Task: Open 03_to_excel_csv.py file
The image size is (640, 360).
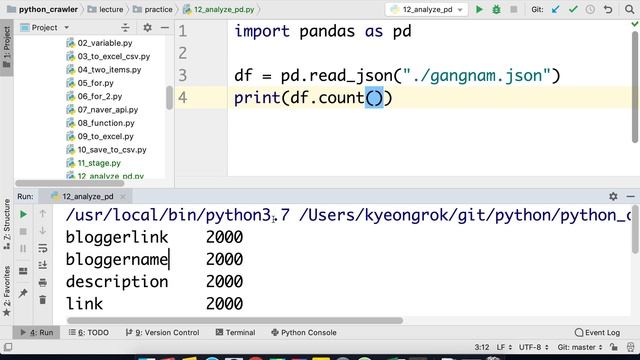Action: [108, 56]
